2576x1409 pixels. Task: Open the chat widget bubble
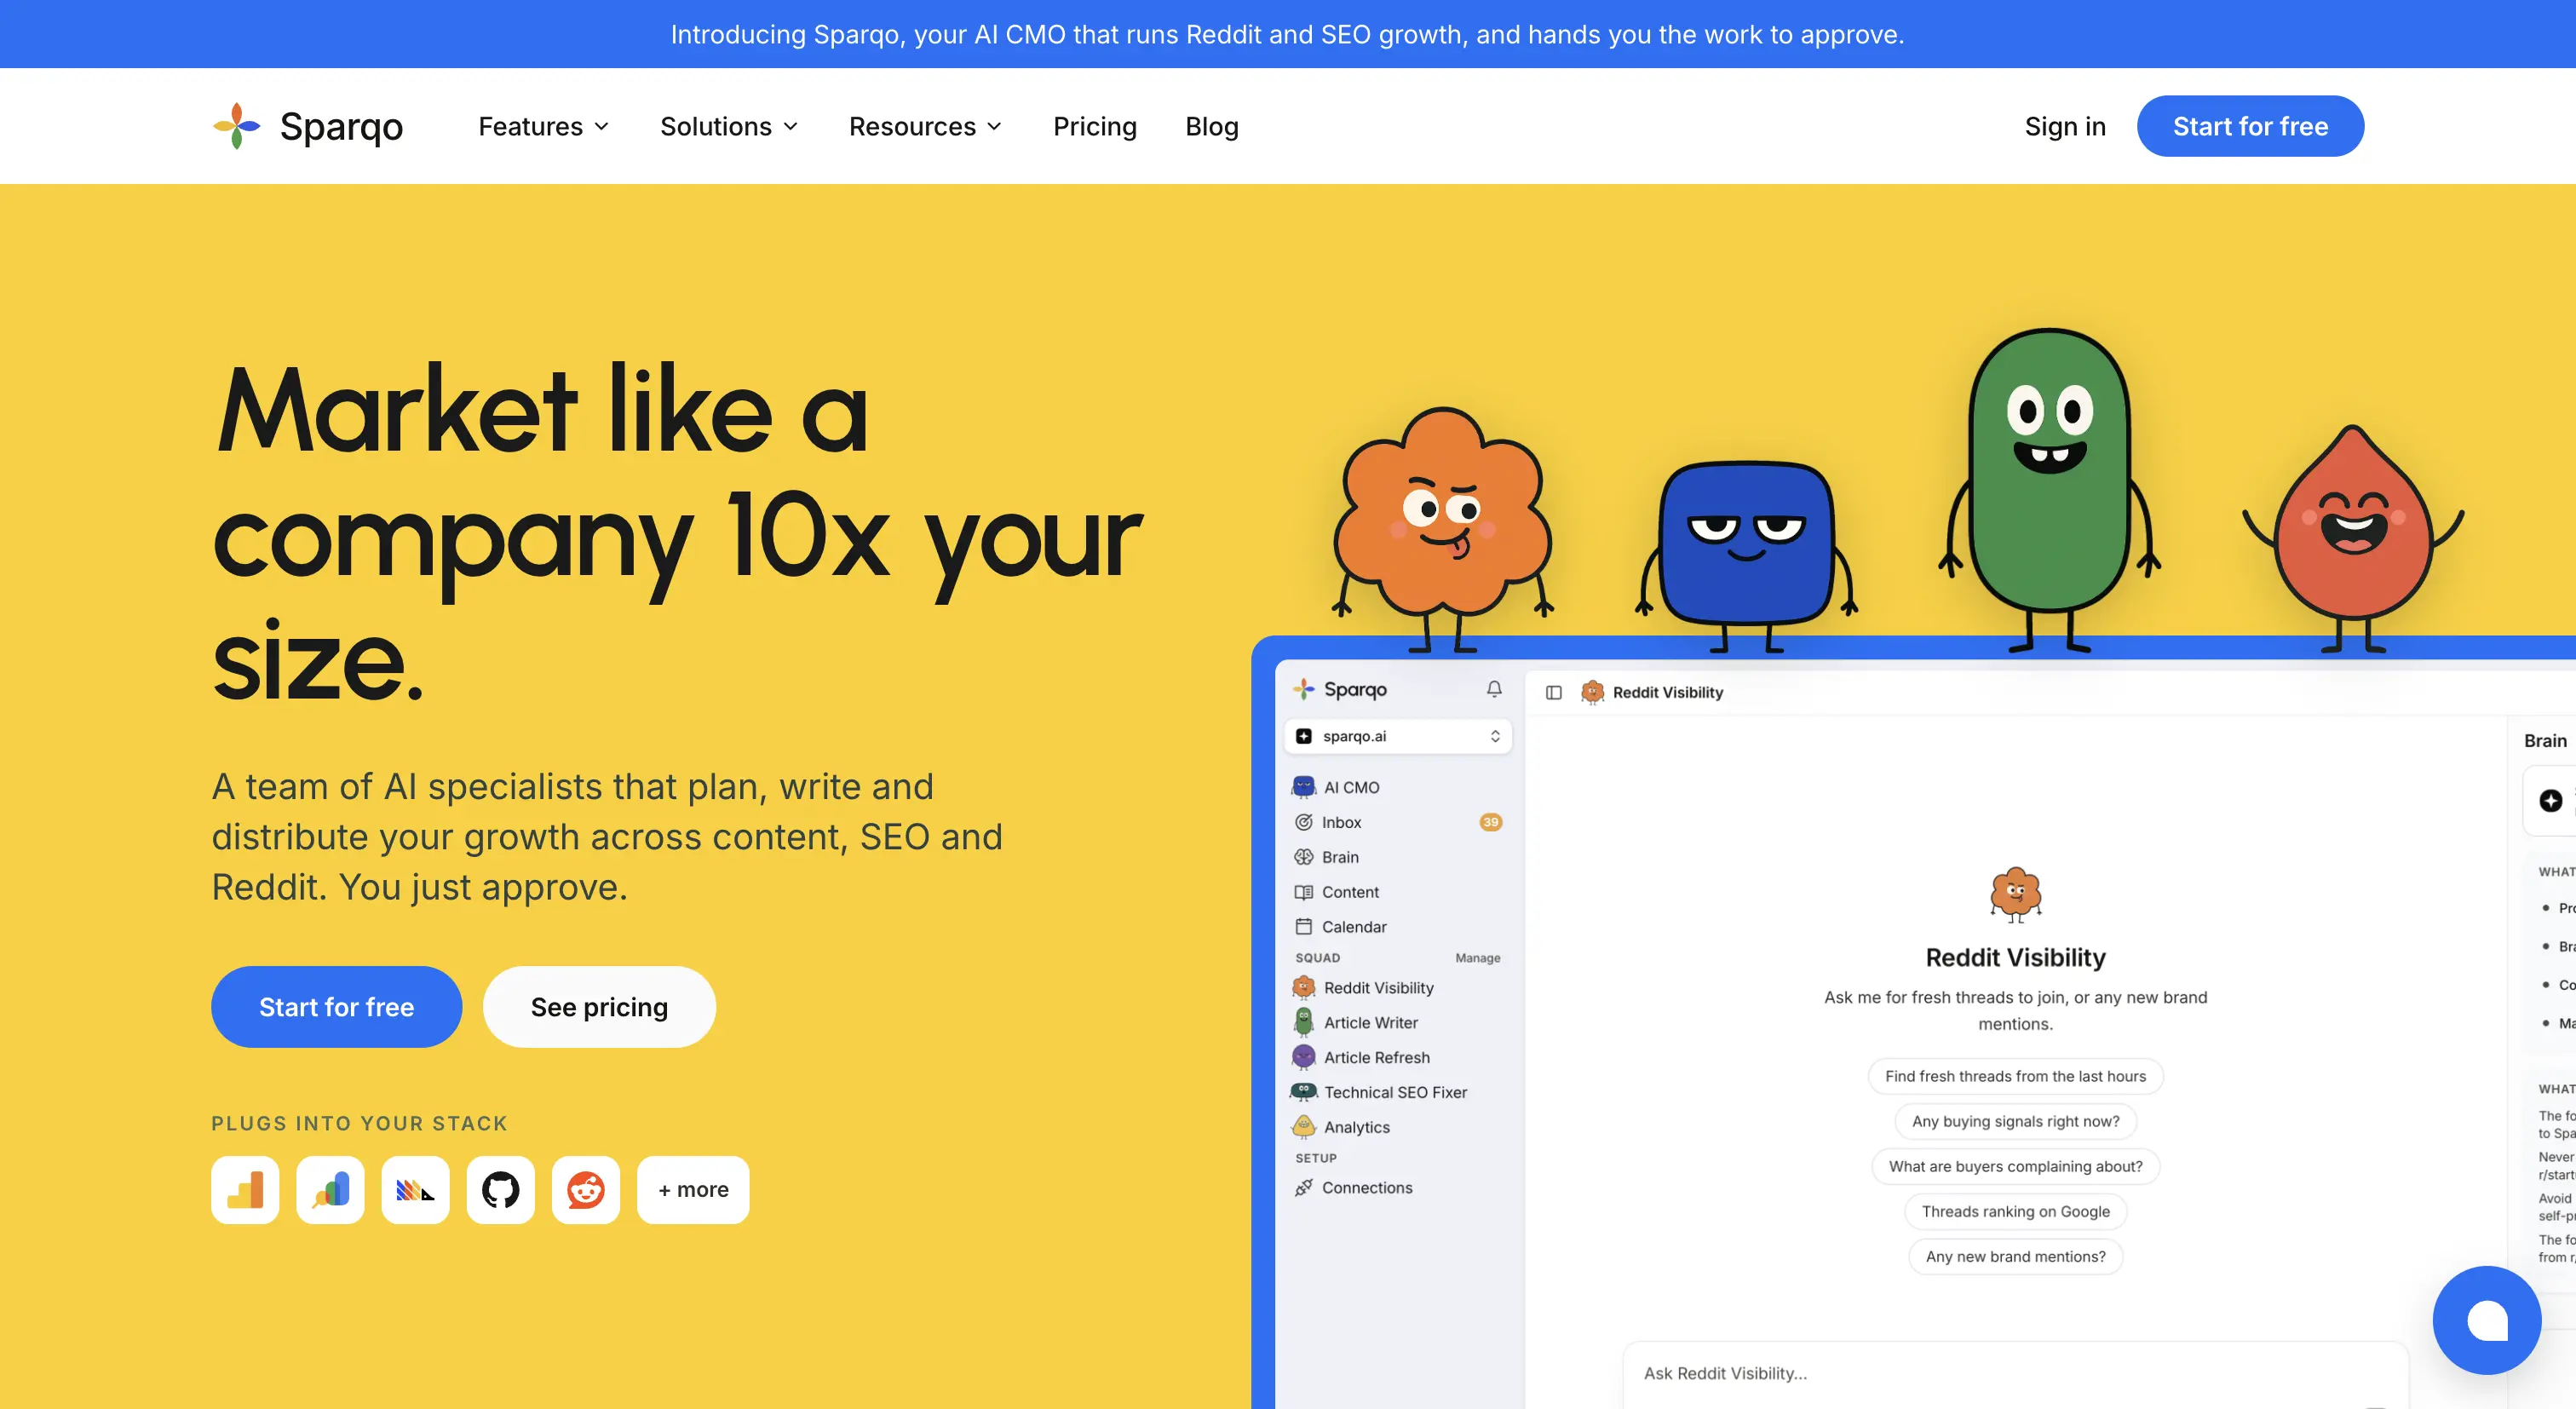[2487, 1320]
